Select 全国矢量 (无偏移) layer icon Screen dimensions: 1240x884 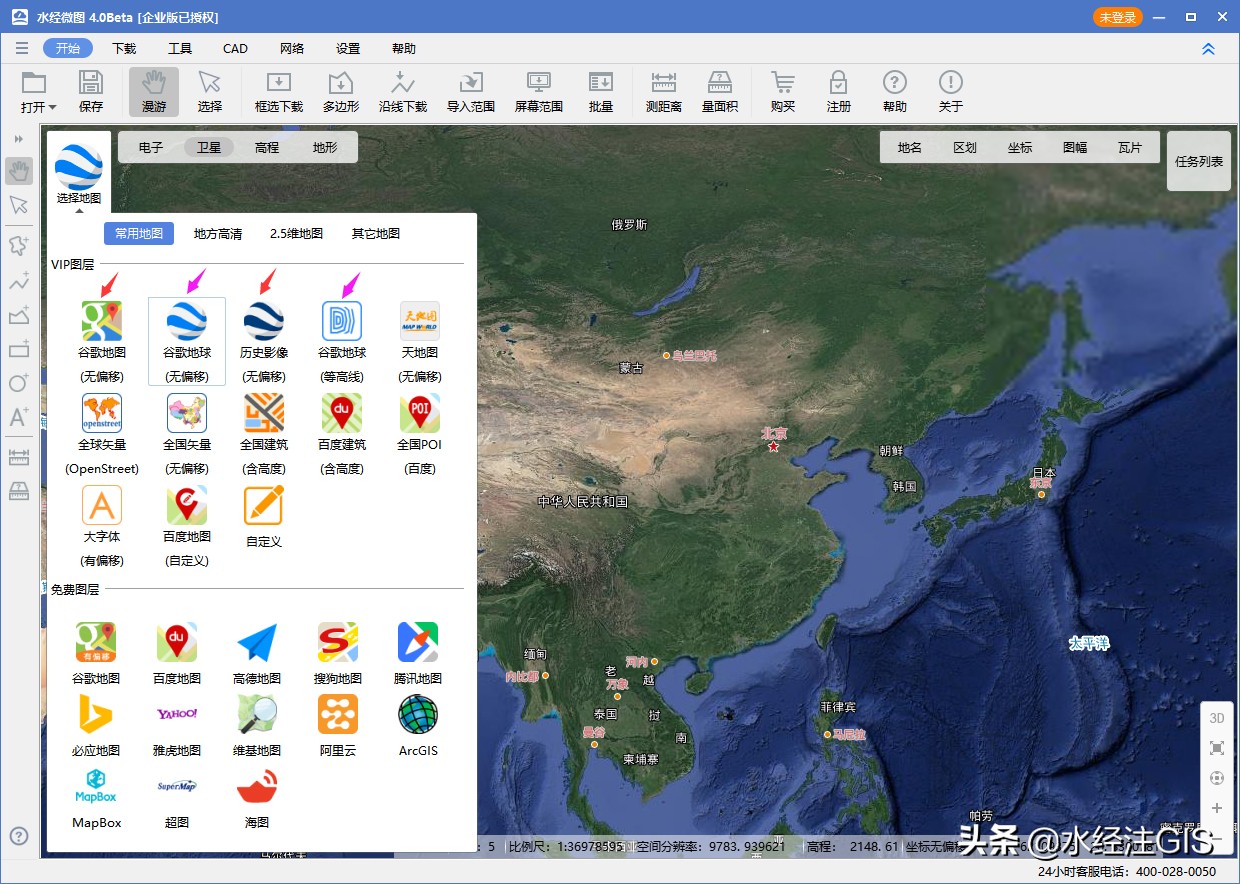pyautogui.click(x=187, y=413)
